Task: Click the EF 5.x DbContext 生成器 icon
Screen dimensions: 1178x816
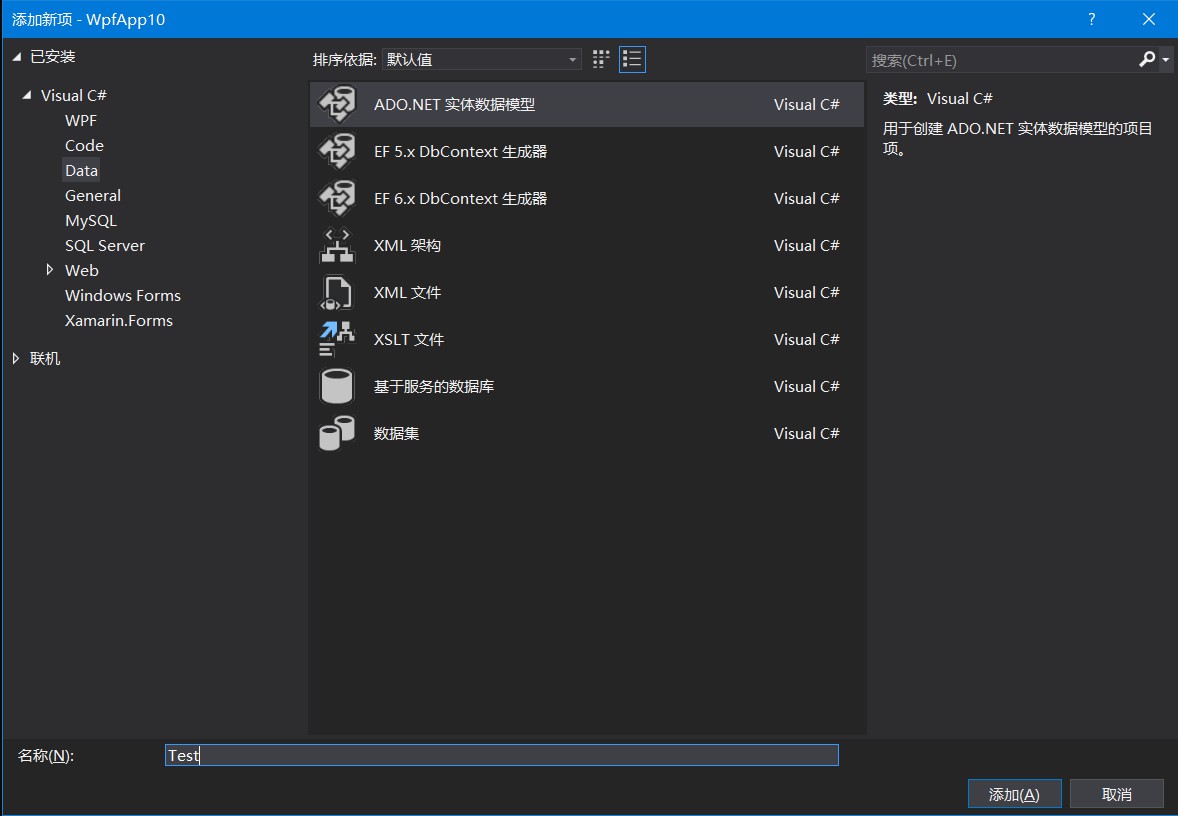Action: pos(337,151)
